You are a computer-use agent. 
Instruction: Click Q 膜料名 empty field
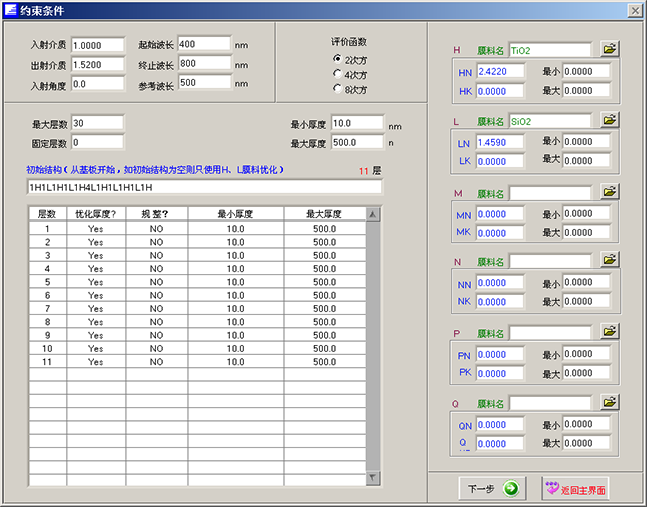[x=550, y=403]
